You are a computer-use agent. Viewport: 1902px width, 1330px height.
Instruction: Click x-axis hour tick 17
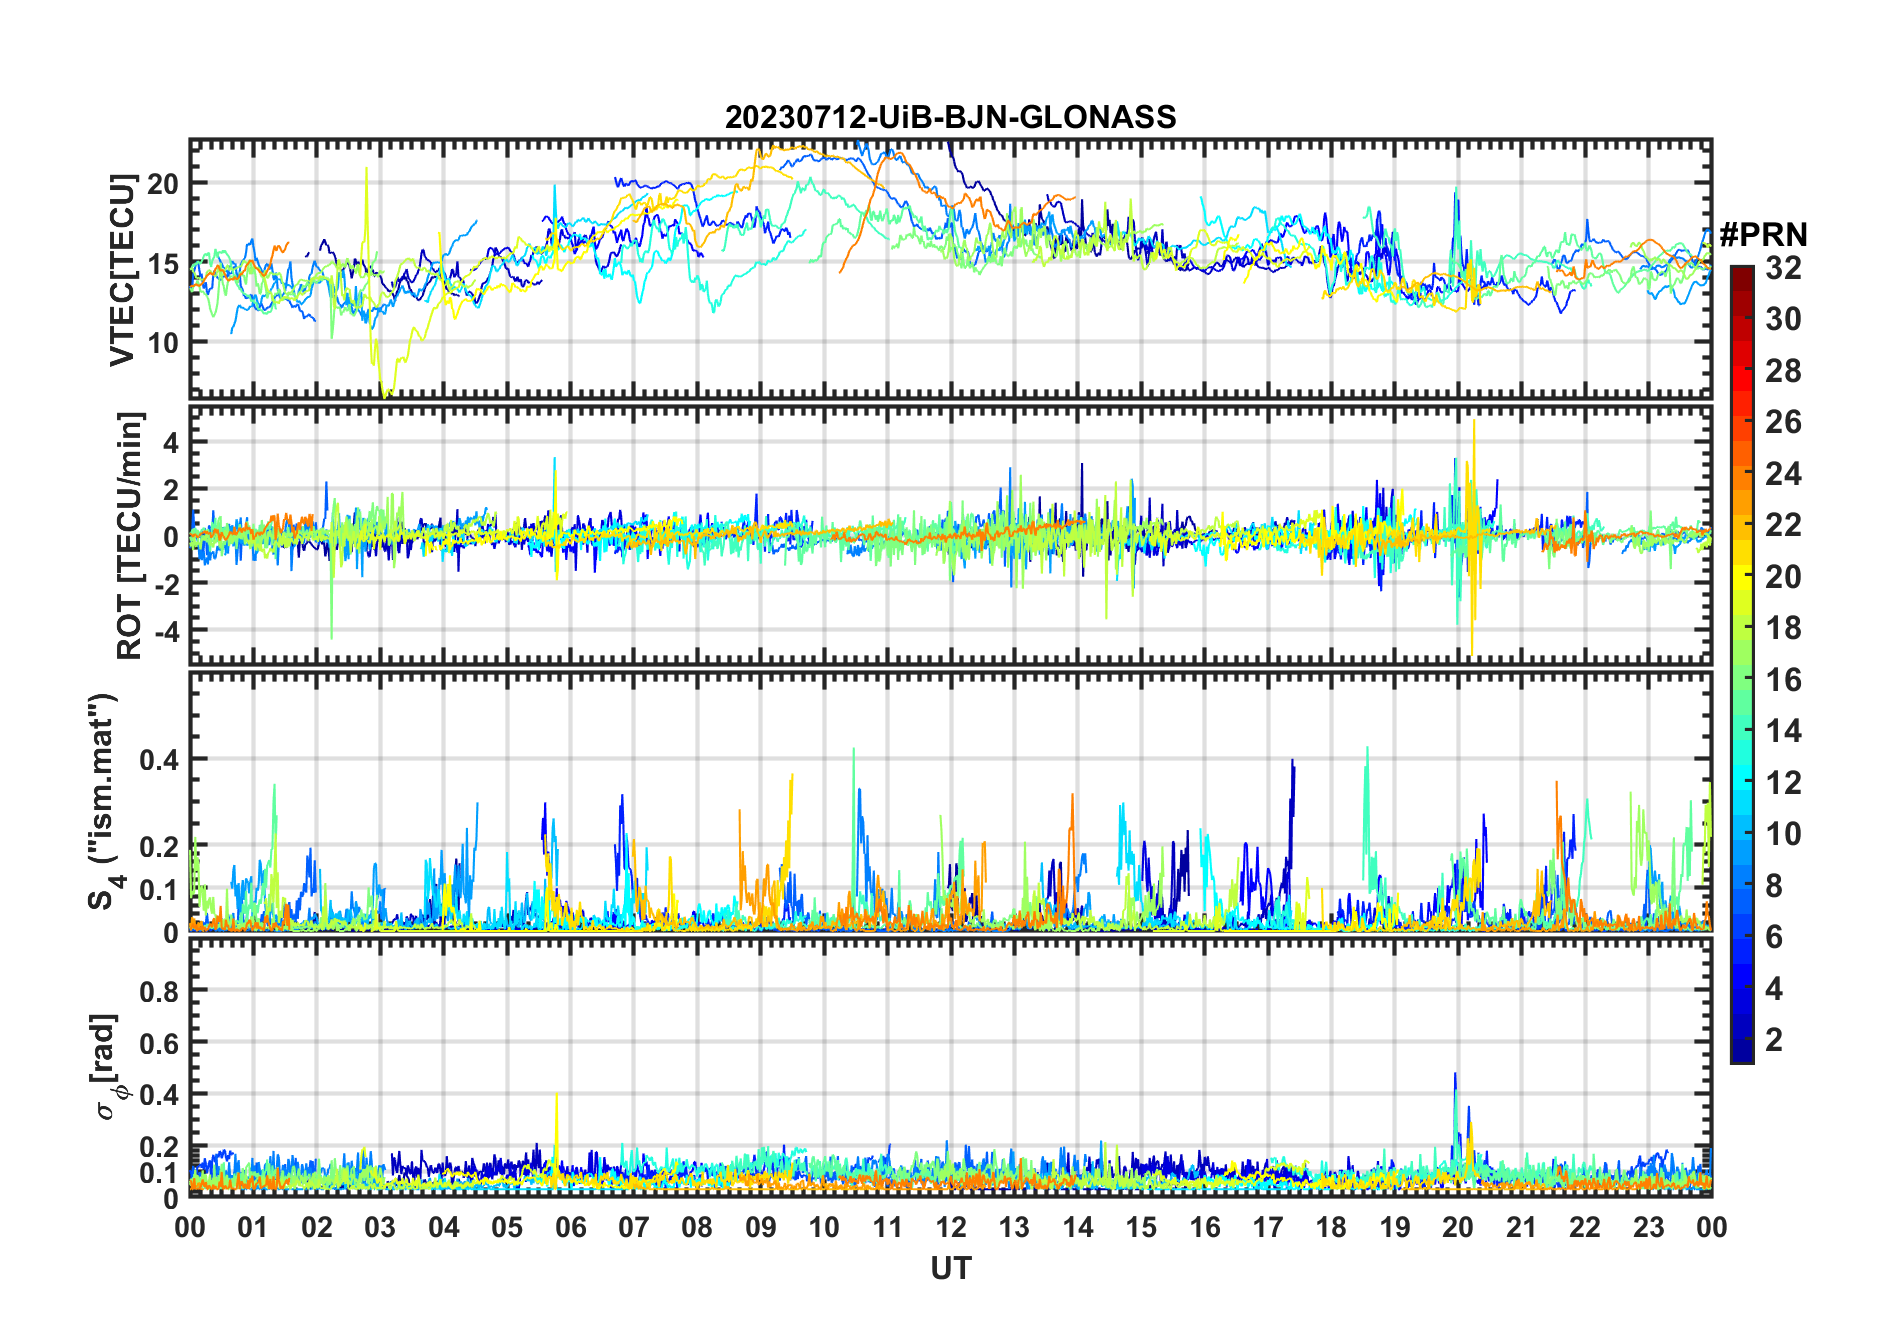(x=1268, y=1227)
